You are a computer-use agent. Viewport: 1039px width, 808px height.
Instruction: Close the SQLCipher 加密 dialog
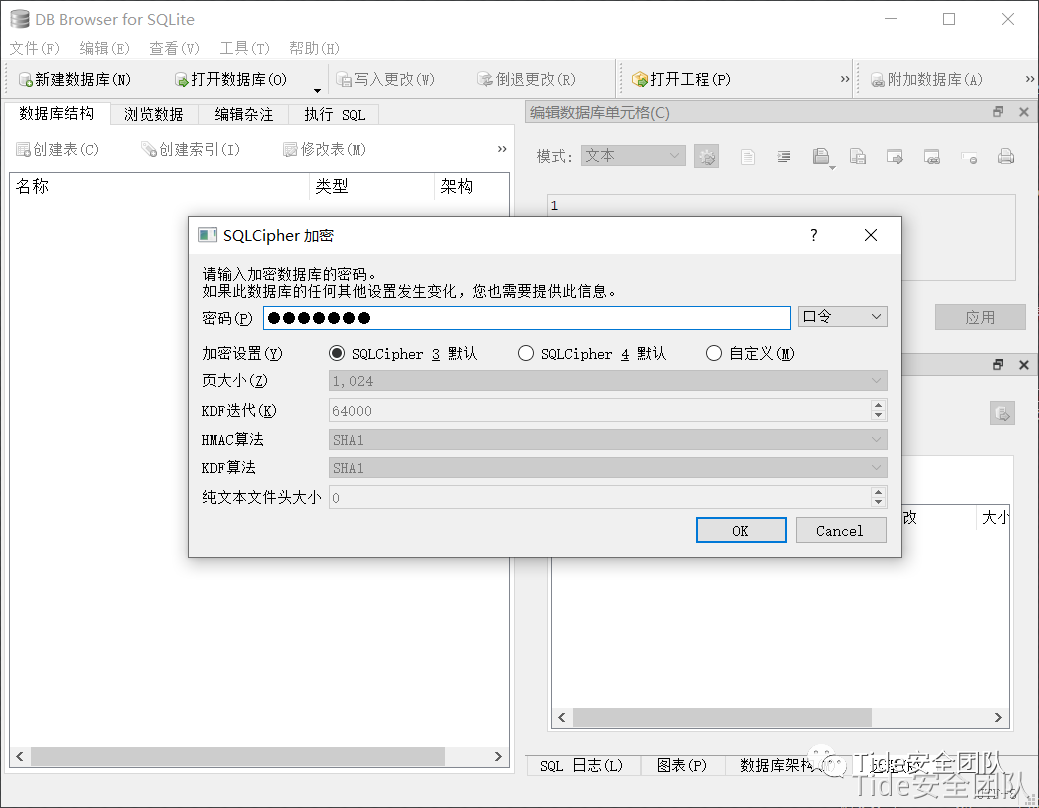click(871, 235)
